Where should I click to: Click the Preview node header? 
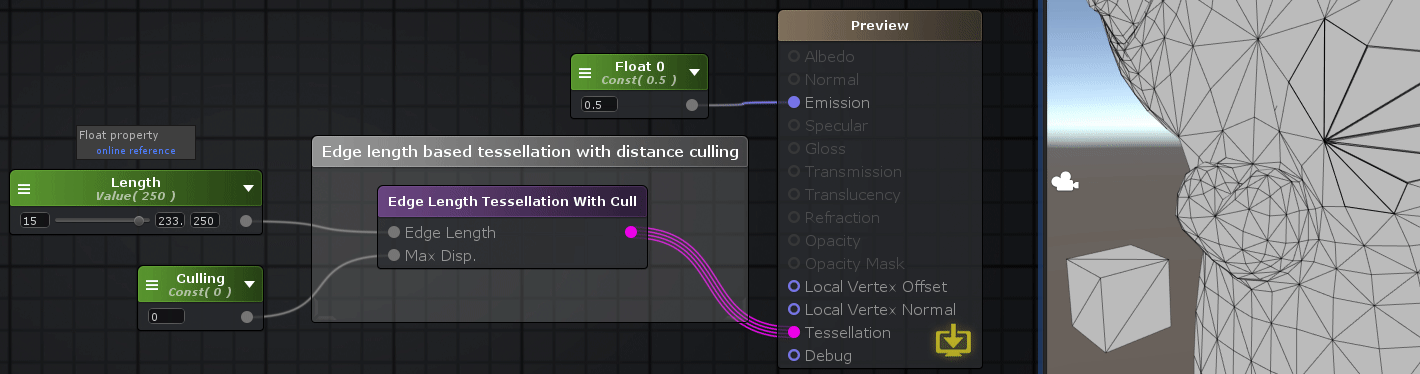point(880,26)
